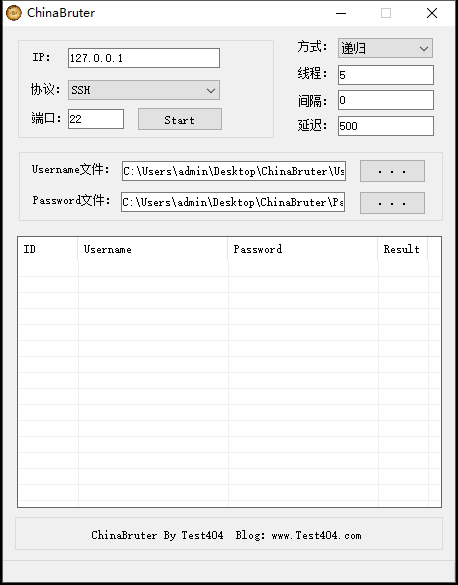Click the 间隔 interval field showing 0
Image resolution: width=458 pixels, height=585 pixels.
pyautogui.click(x=386, y=100)
